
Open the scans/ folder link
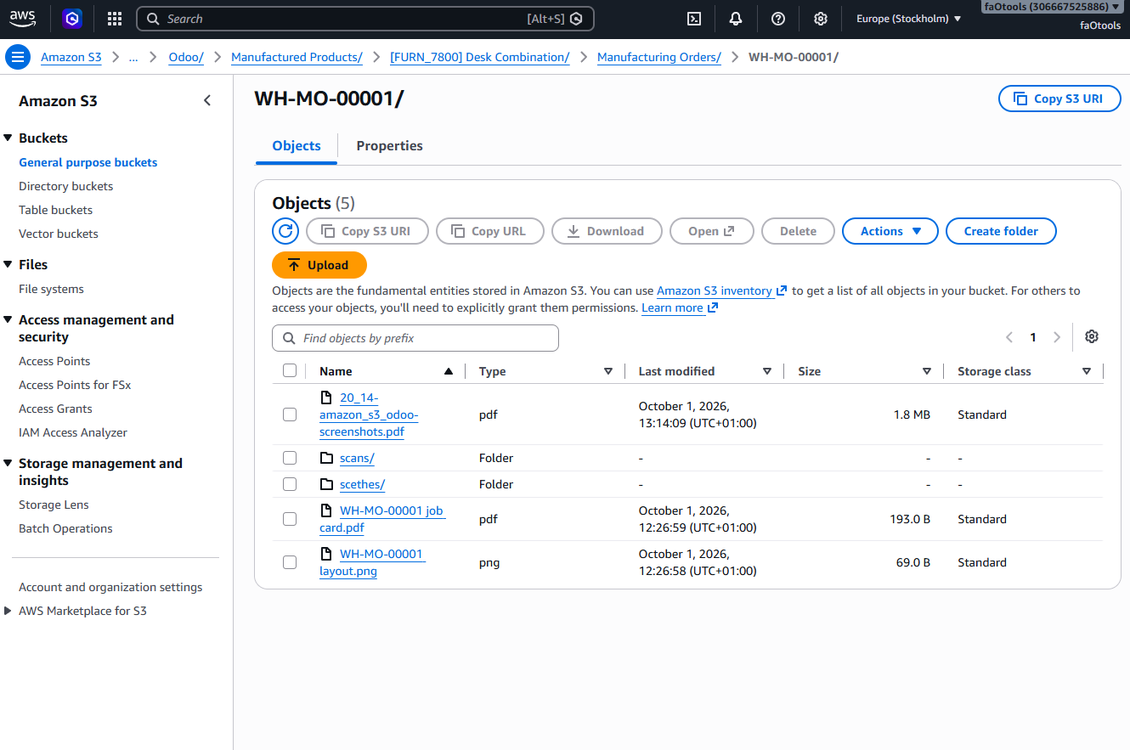357,458
